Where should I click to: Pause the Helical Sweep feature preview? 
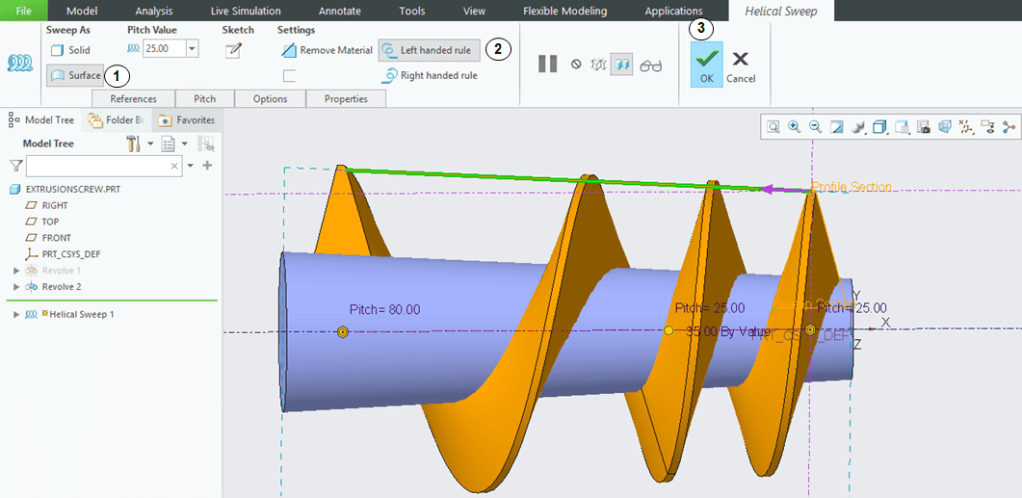point(547,64)
